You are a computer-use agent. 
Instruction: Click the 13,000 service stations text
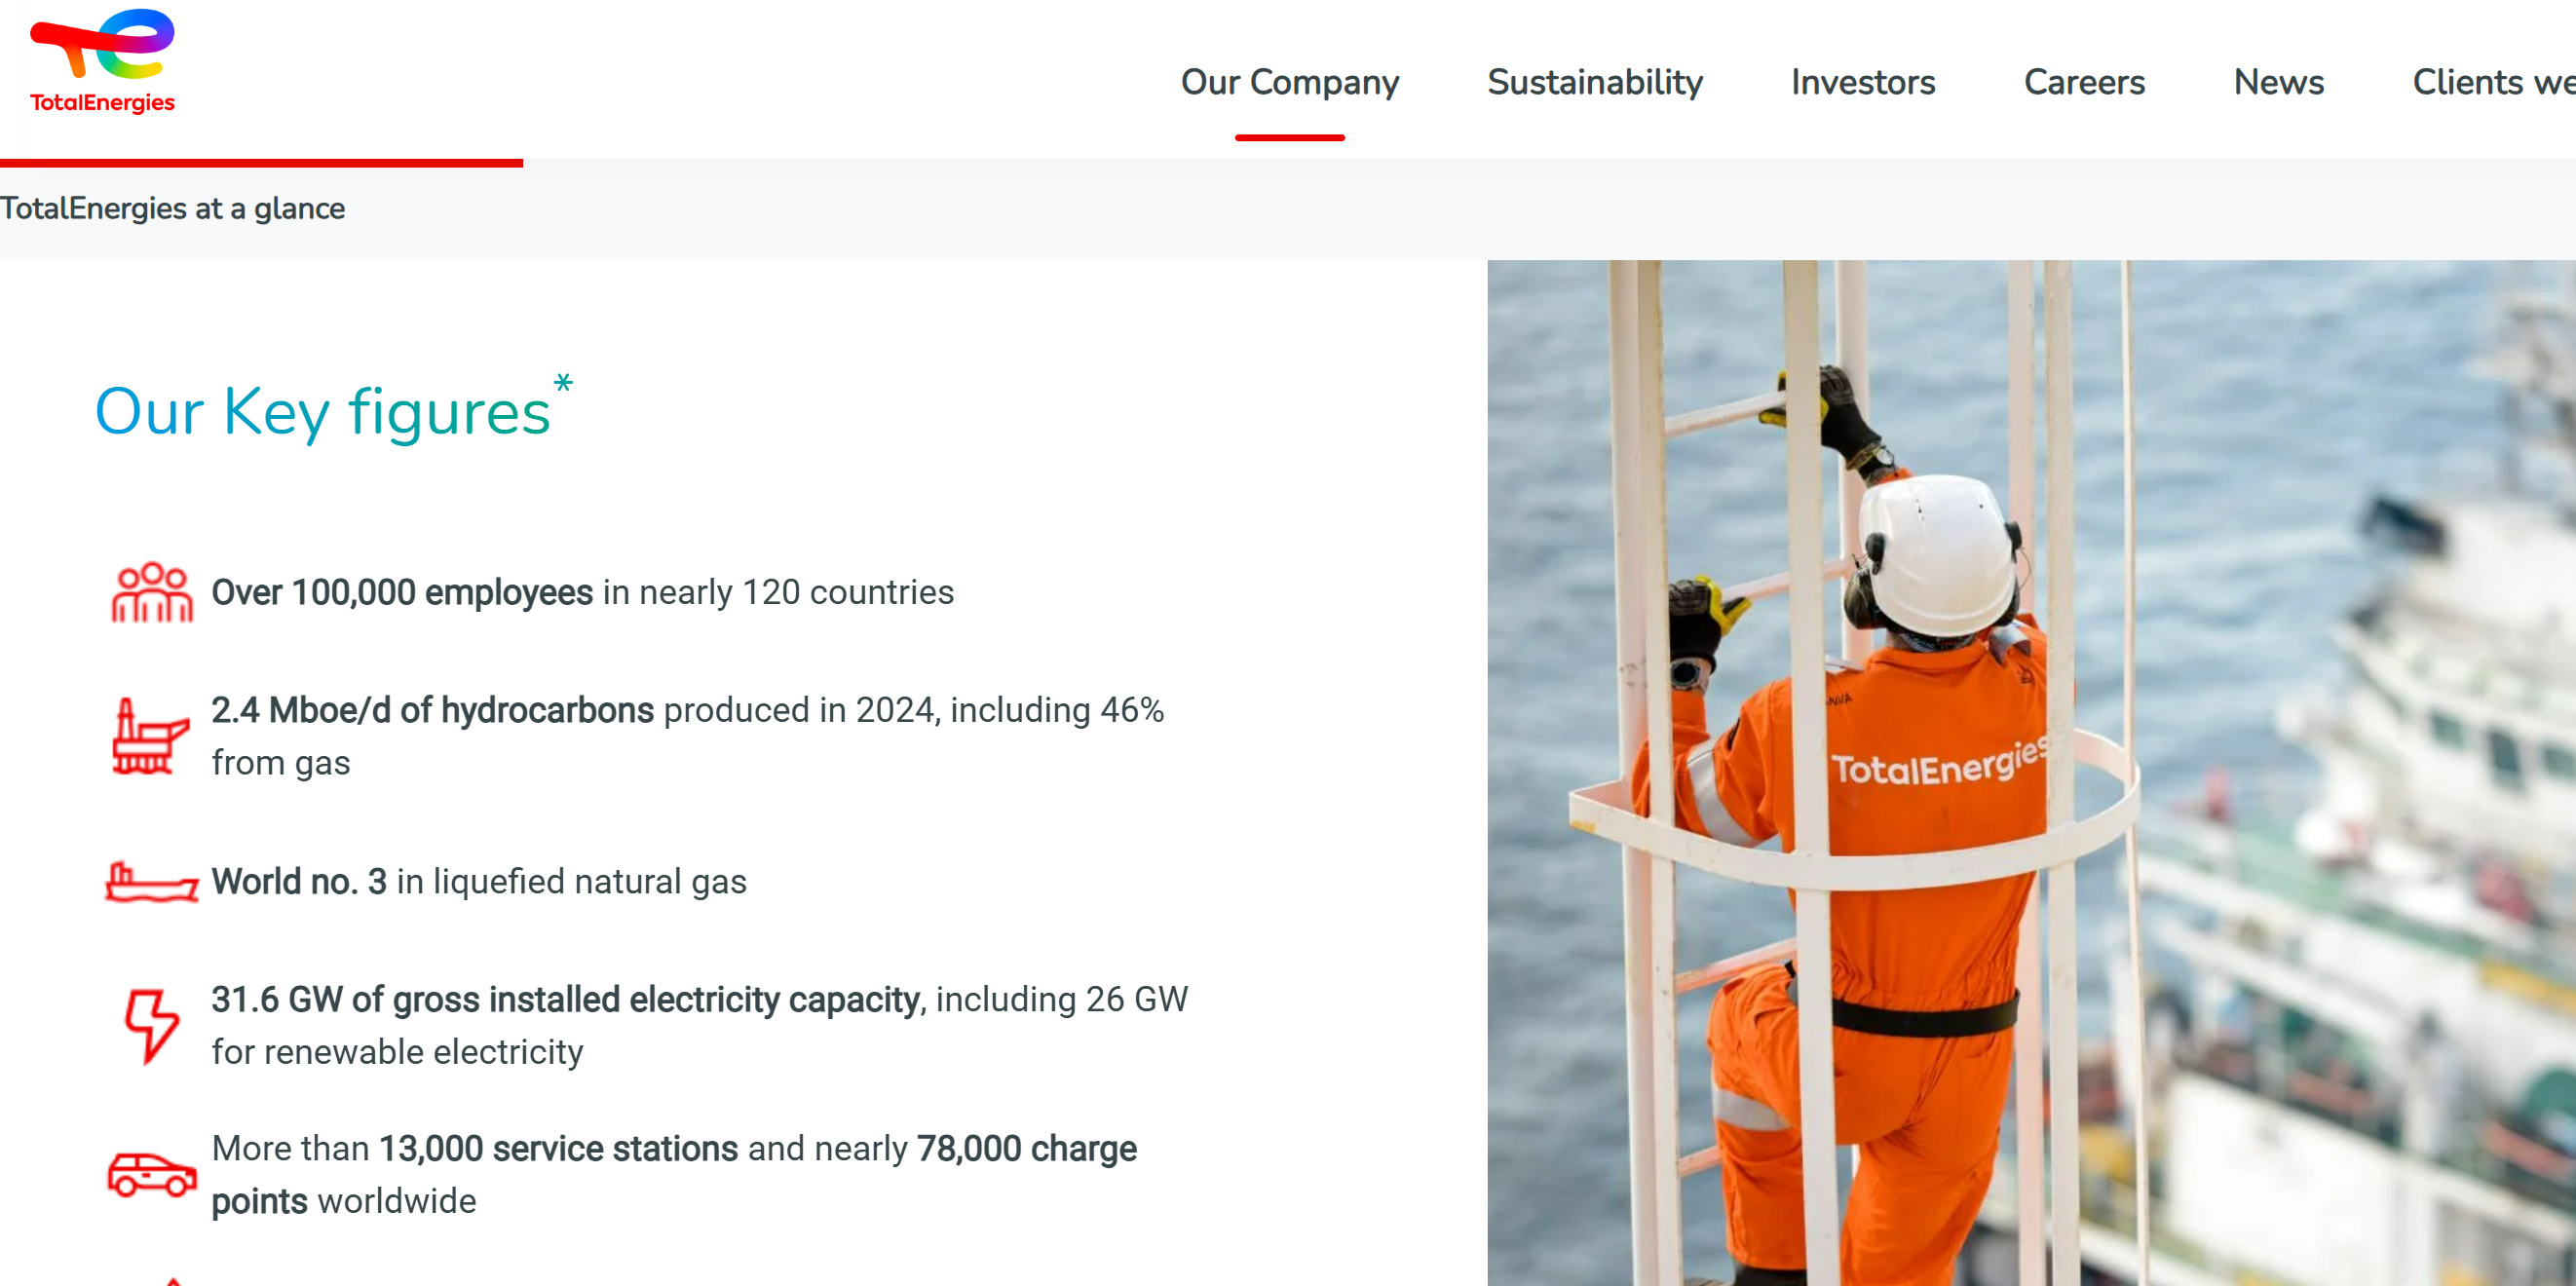(557, 1149)
